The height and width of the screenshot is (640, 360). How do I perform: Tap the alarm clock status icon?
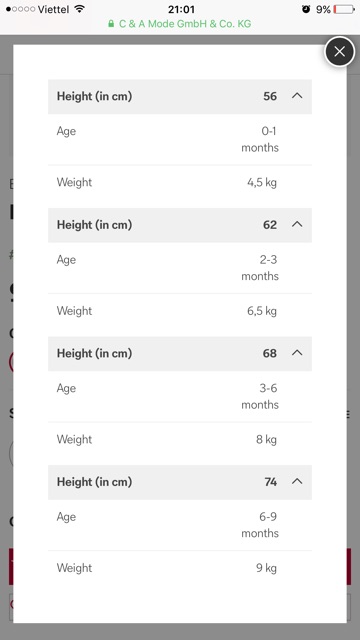click(x=306, y=9)
